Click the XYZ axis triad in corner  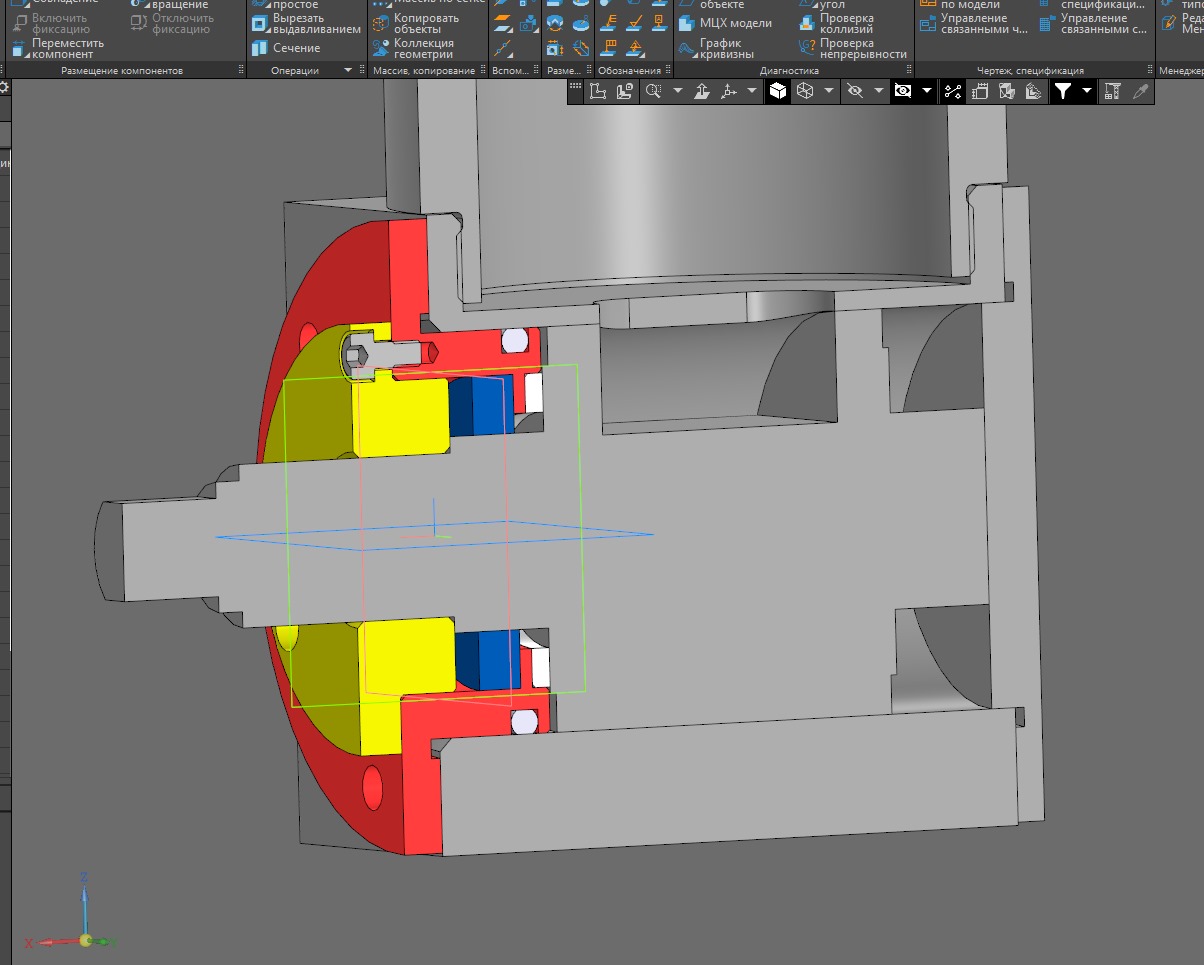84,938
